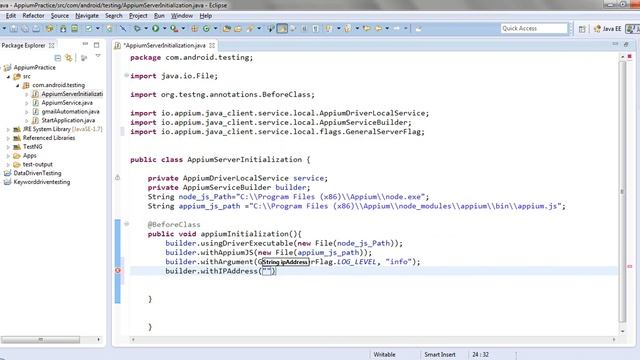The height and width of the screenshot is (360, 640).
Task: Open the Project menu
Action: pos(138,16)
